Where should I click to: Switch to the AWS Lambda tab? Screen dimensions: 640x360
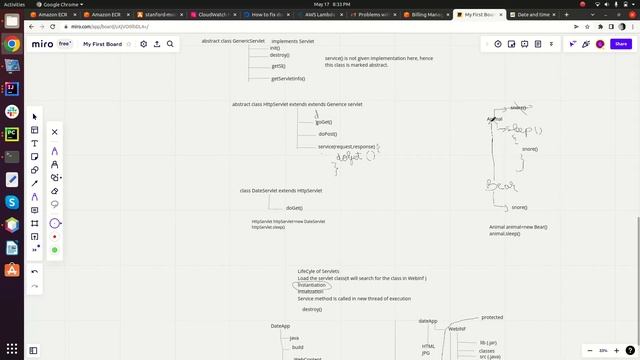coord(319,15)
